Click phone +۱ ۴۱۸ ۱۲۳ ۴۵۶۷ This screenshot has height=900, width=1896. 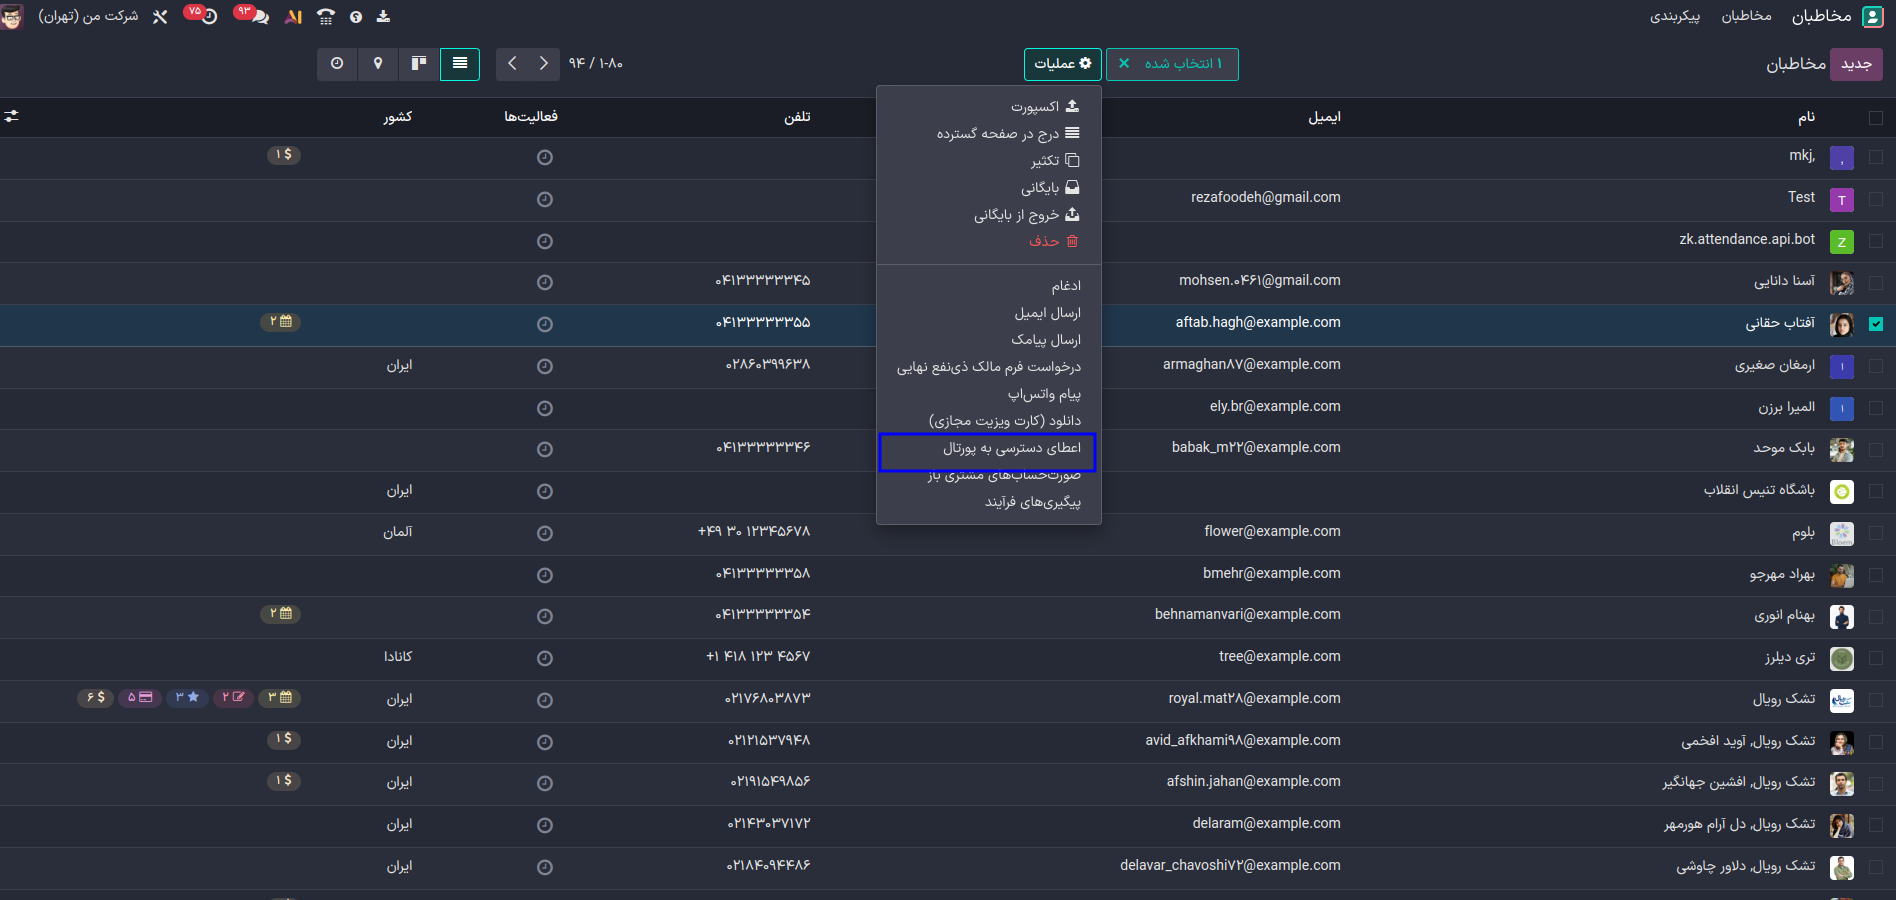coord(758,657)
